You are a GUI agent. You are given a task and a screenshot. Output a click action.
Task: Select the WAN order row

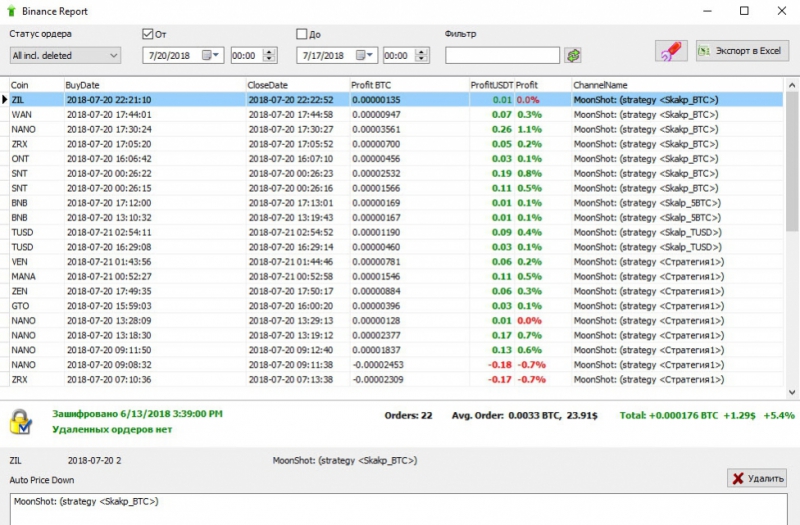pyautogui.click(x=396, y=114)
